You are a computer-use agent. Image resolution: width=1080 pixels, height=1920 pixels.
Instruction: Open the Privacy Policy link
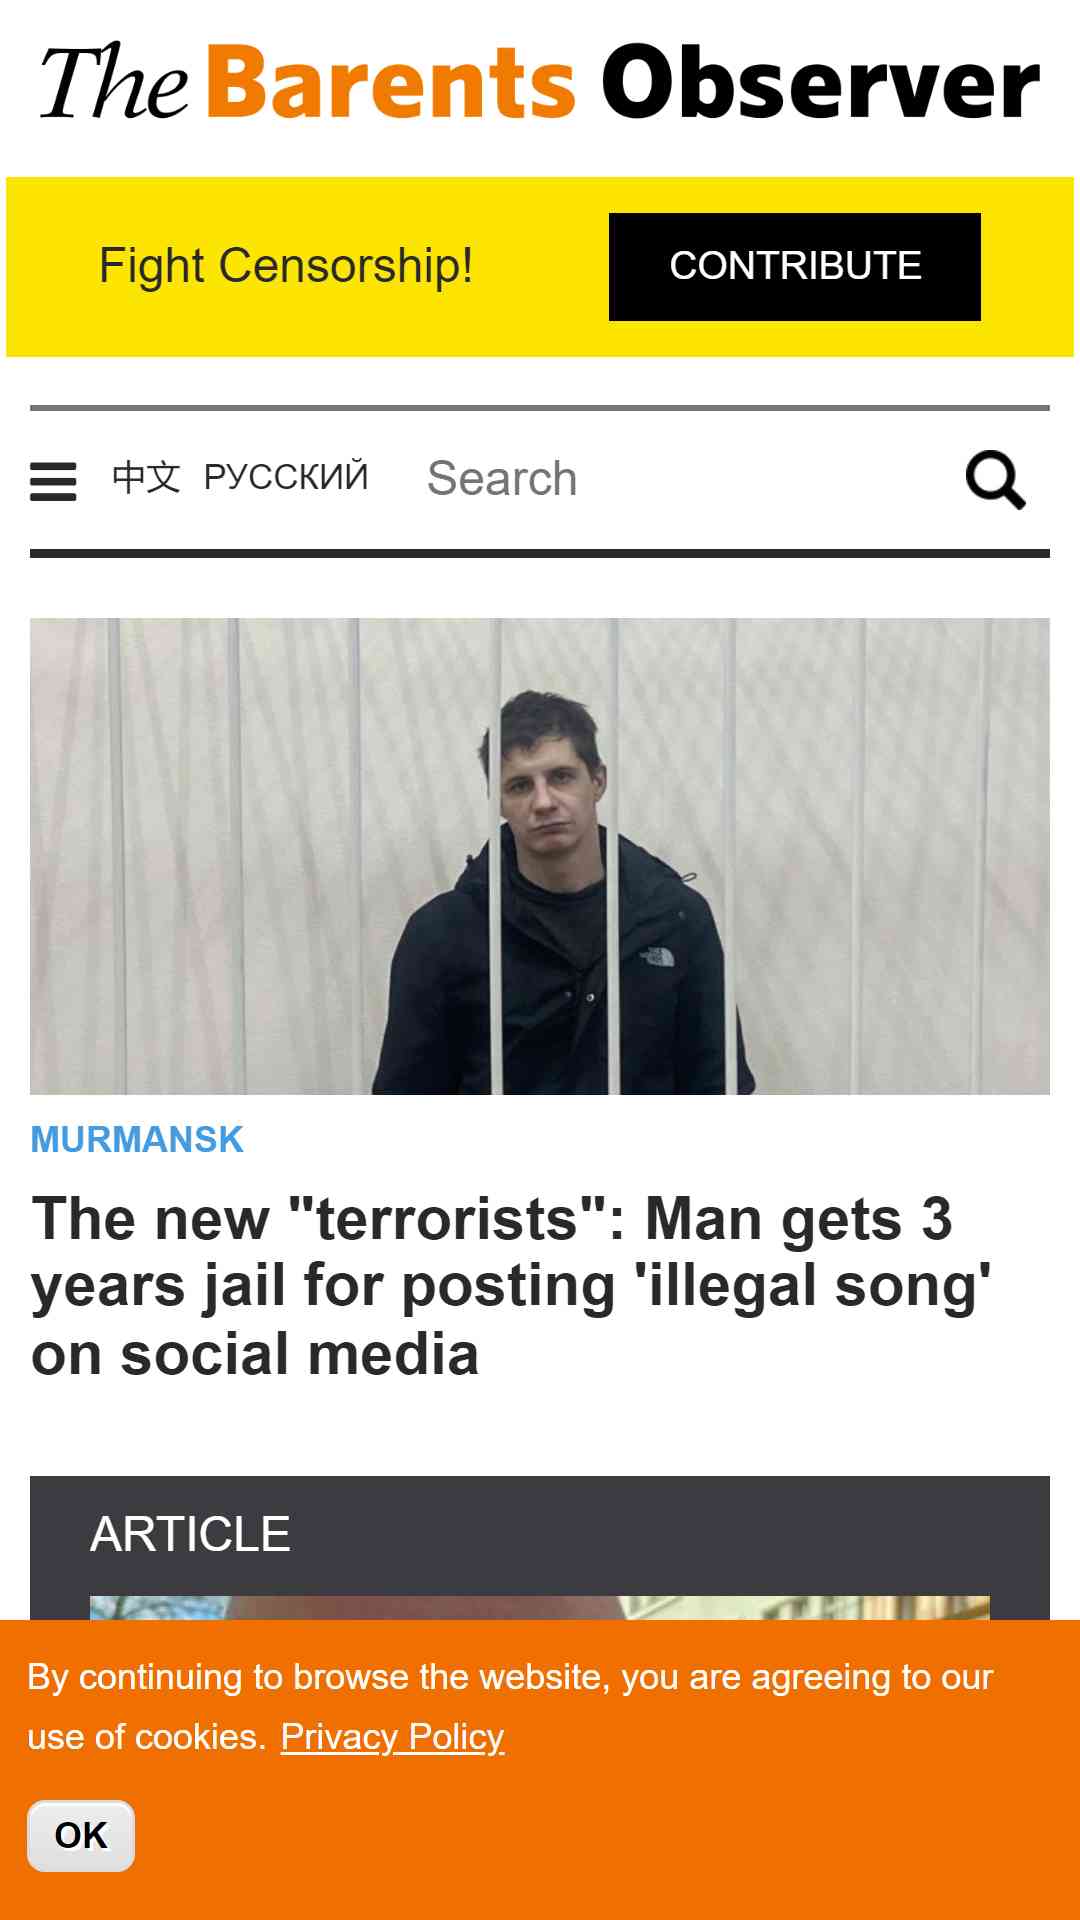pos(392,1737)
